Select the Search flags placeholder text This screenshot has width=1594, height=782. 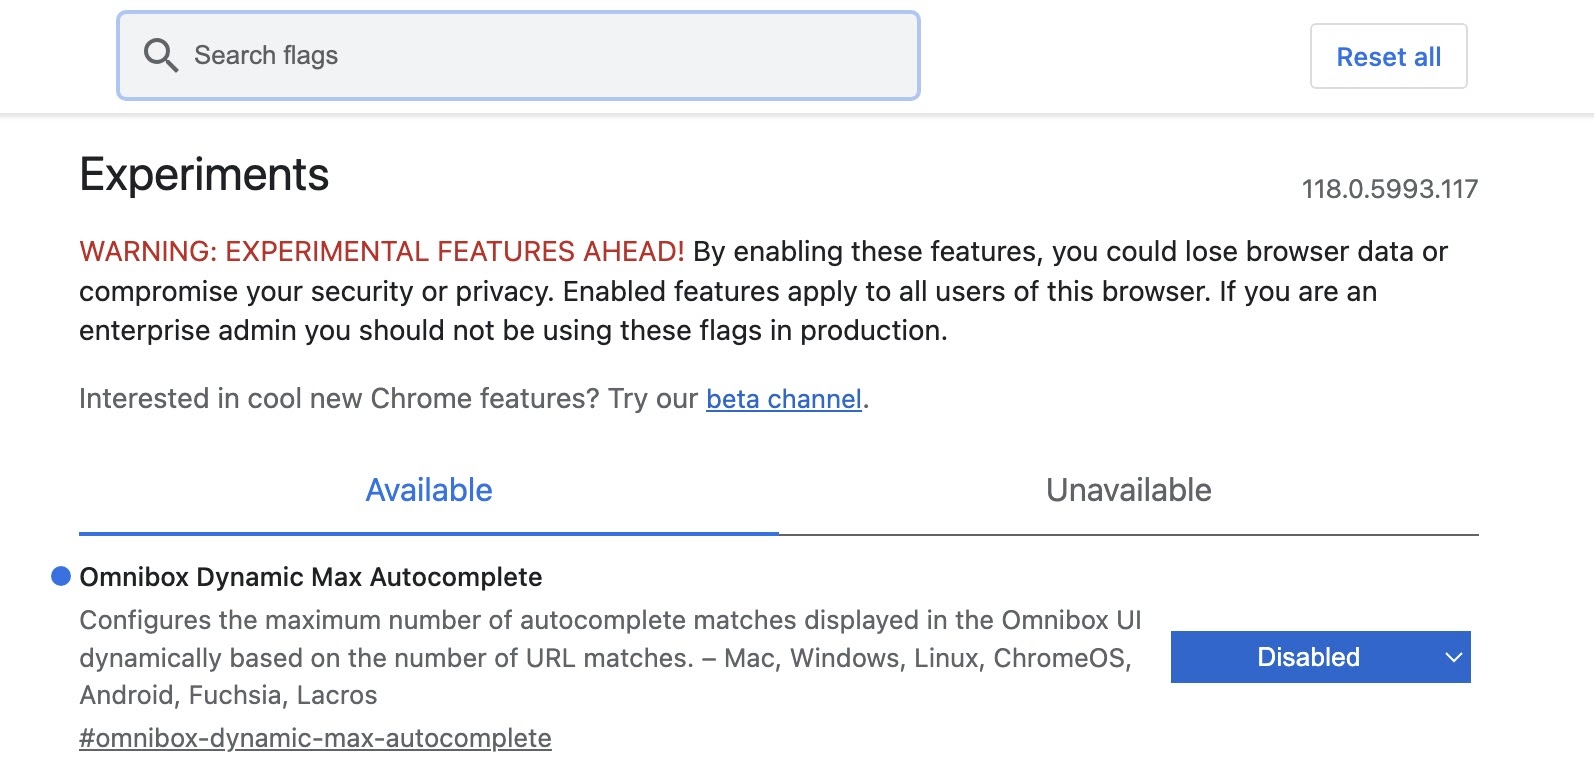[x=265, y=55]
